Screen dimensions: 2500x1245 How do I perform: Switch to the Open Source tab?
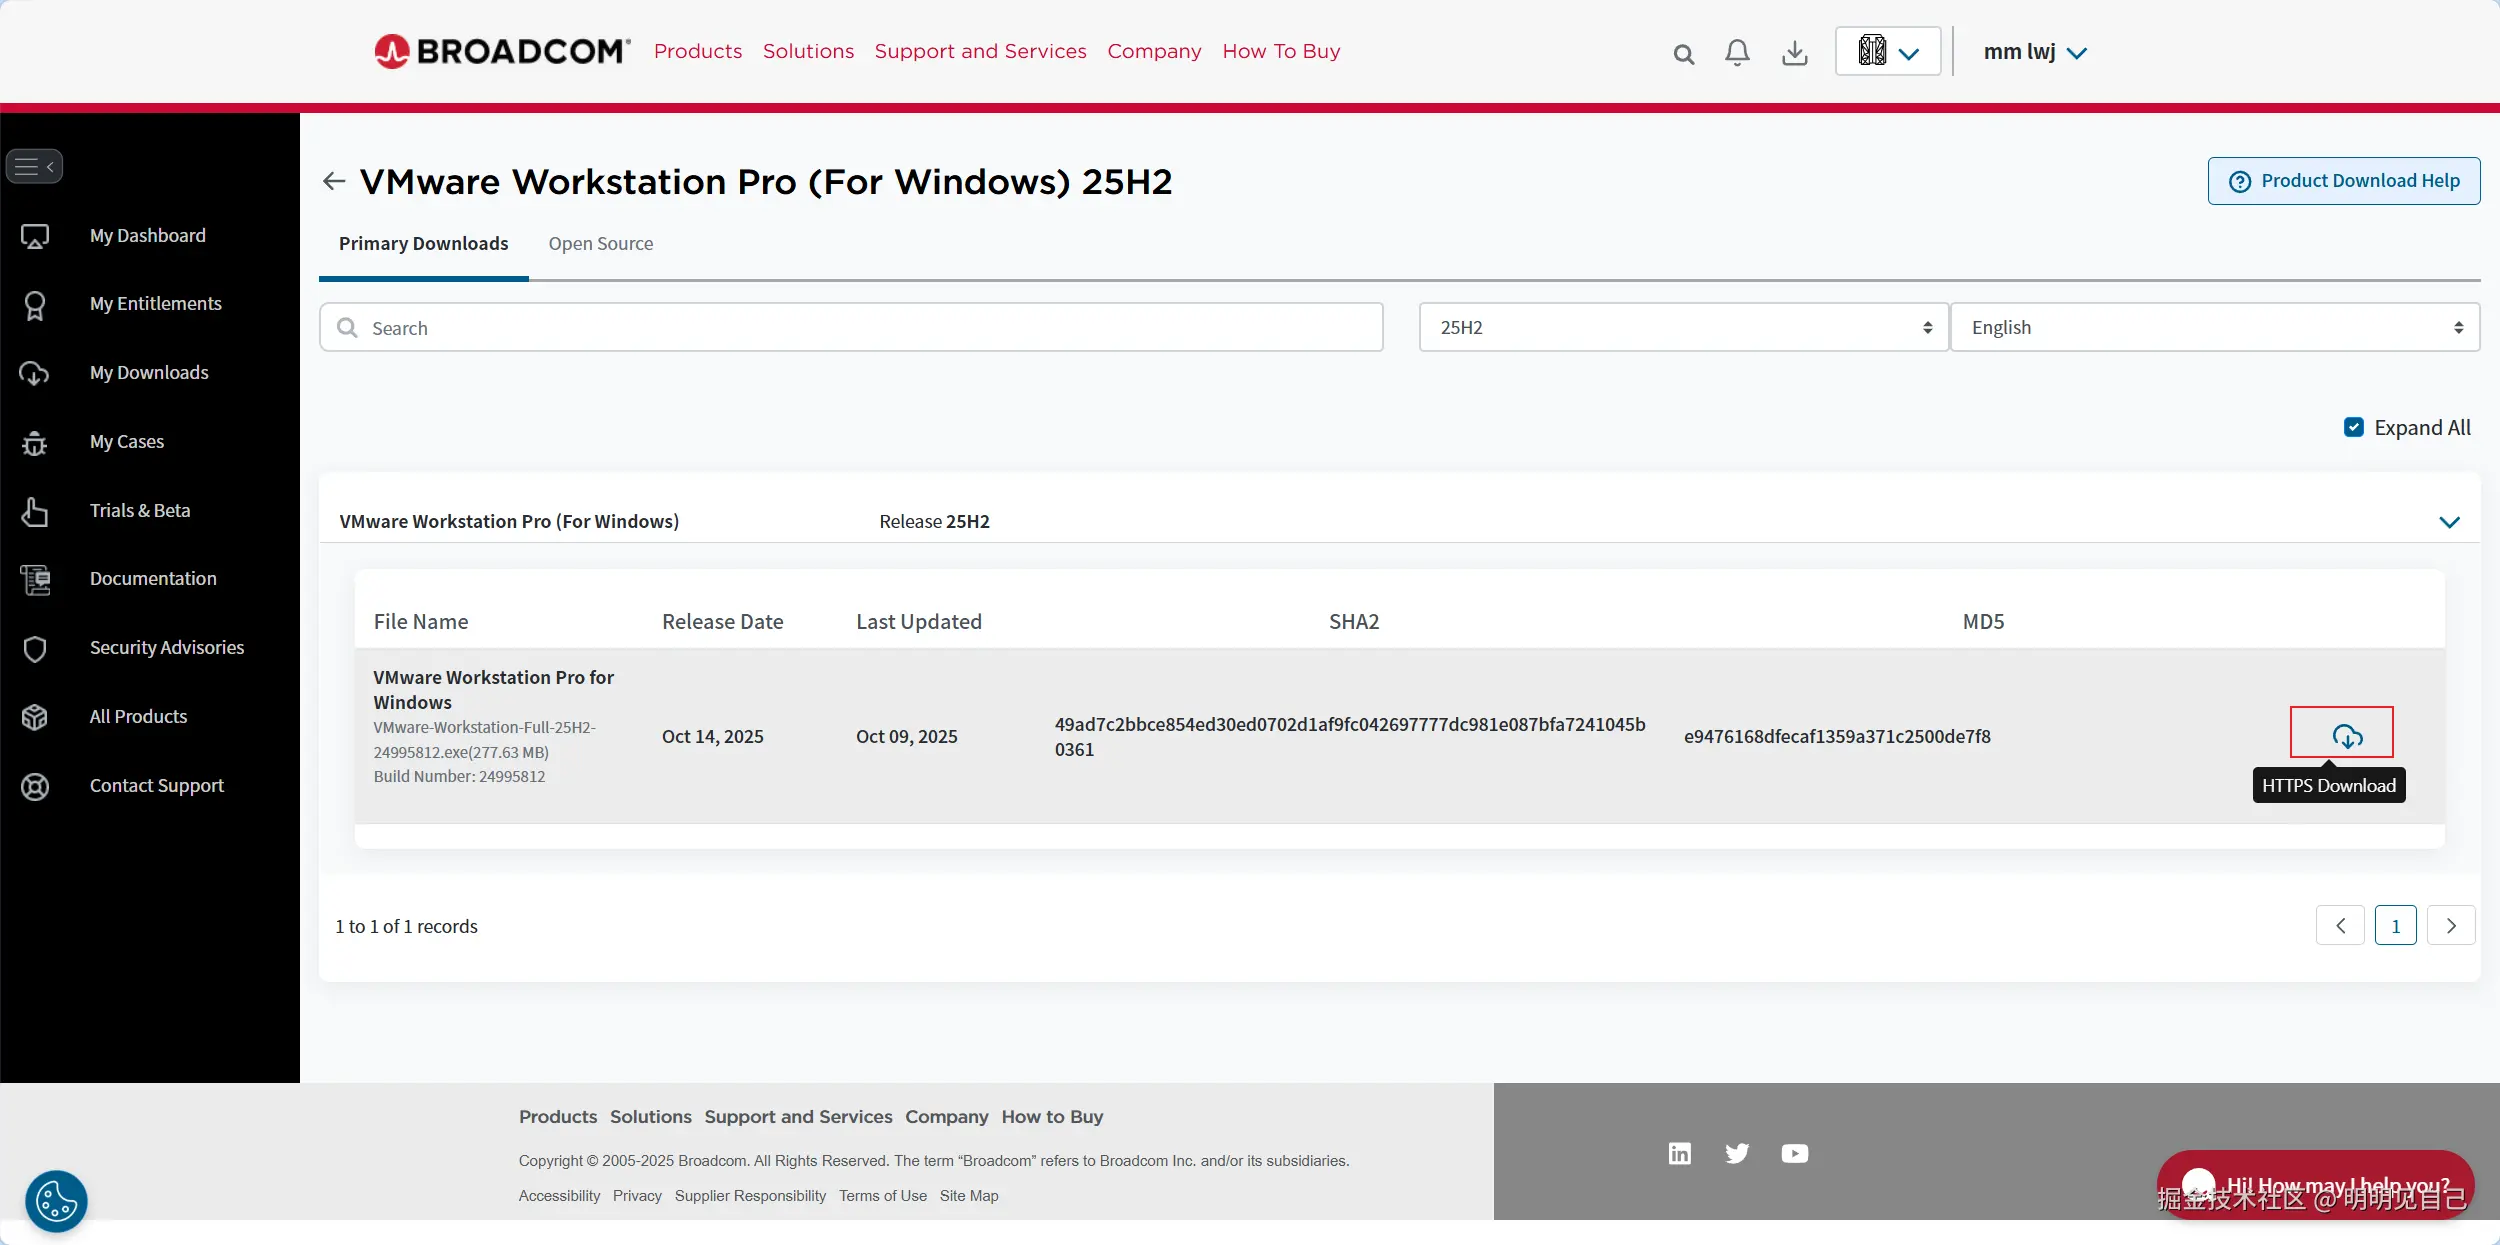(600, 244)
